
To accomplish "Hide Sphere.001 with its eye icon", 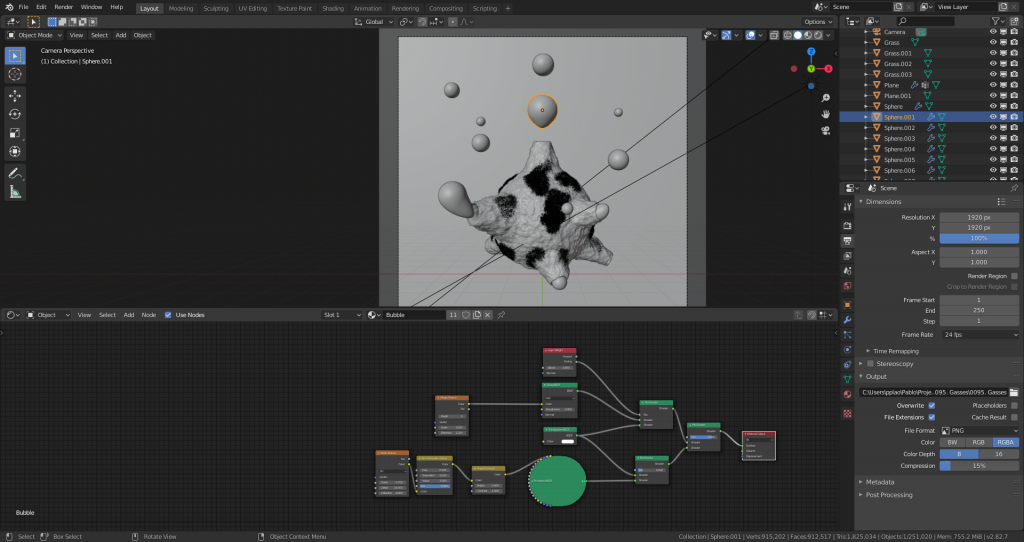I will pyautogui.click(x=993, y=117).
